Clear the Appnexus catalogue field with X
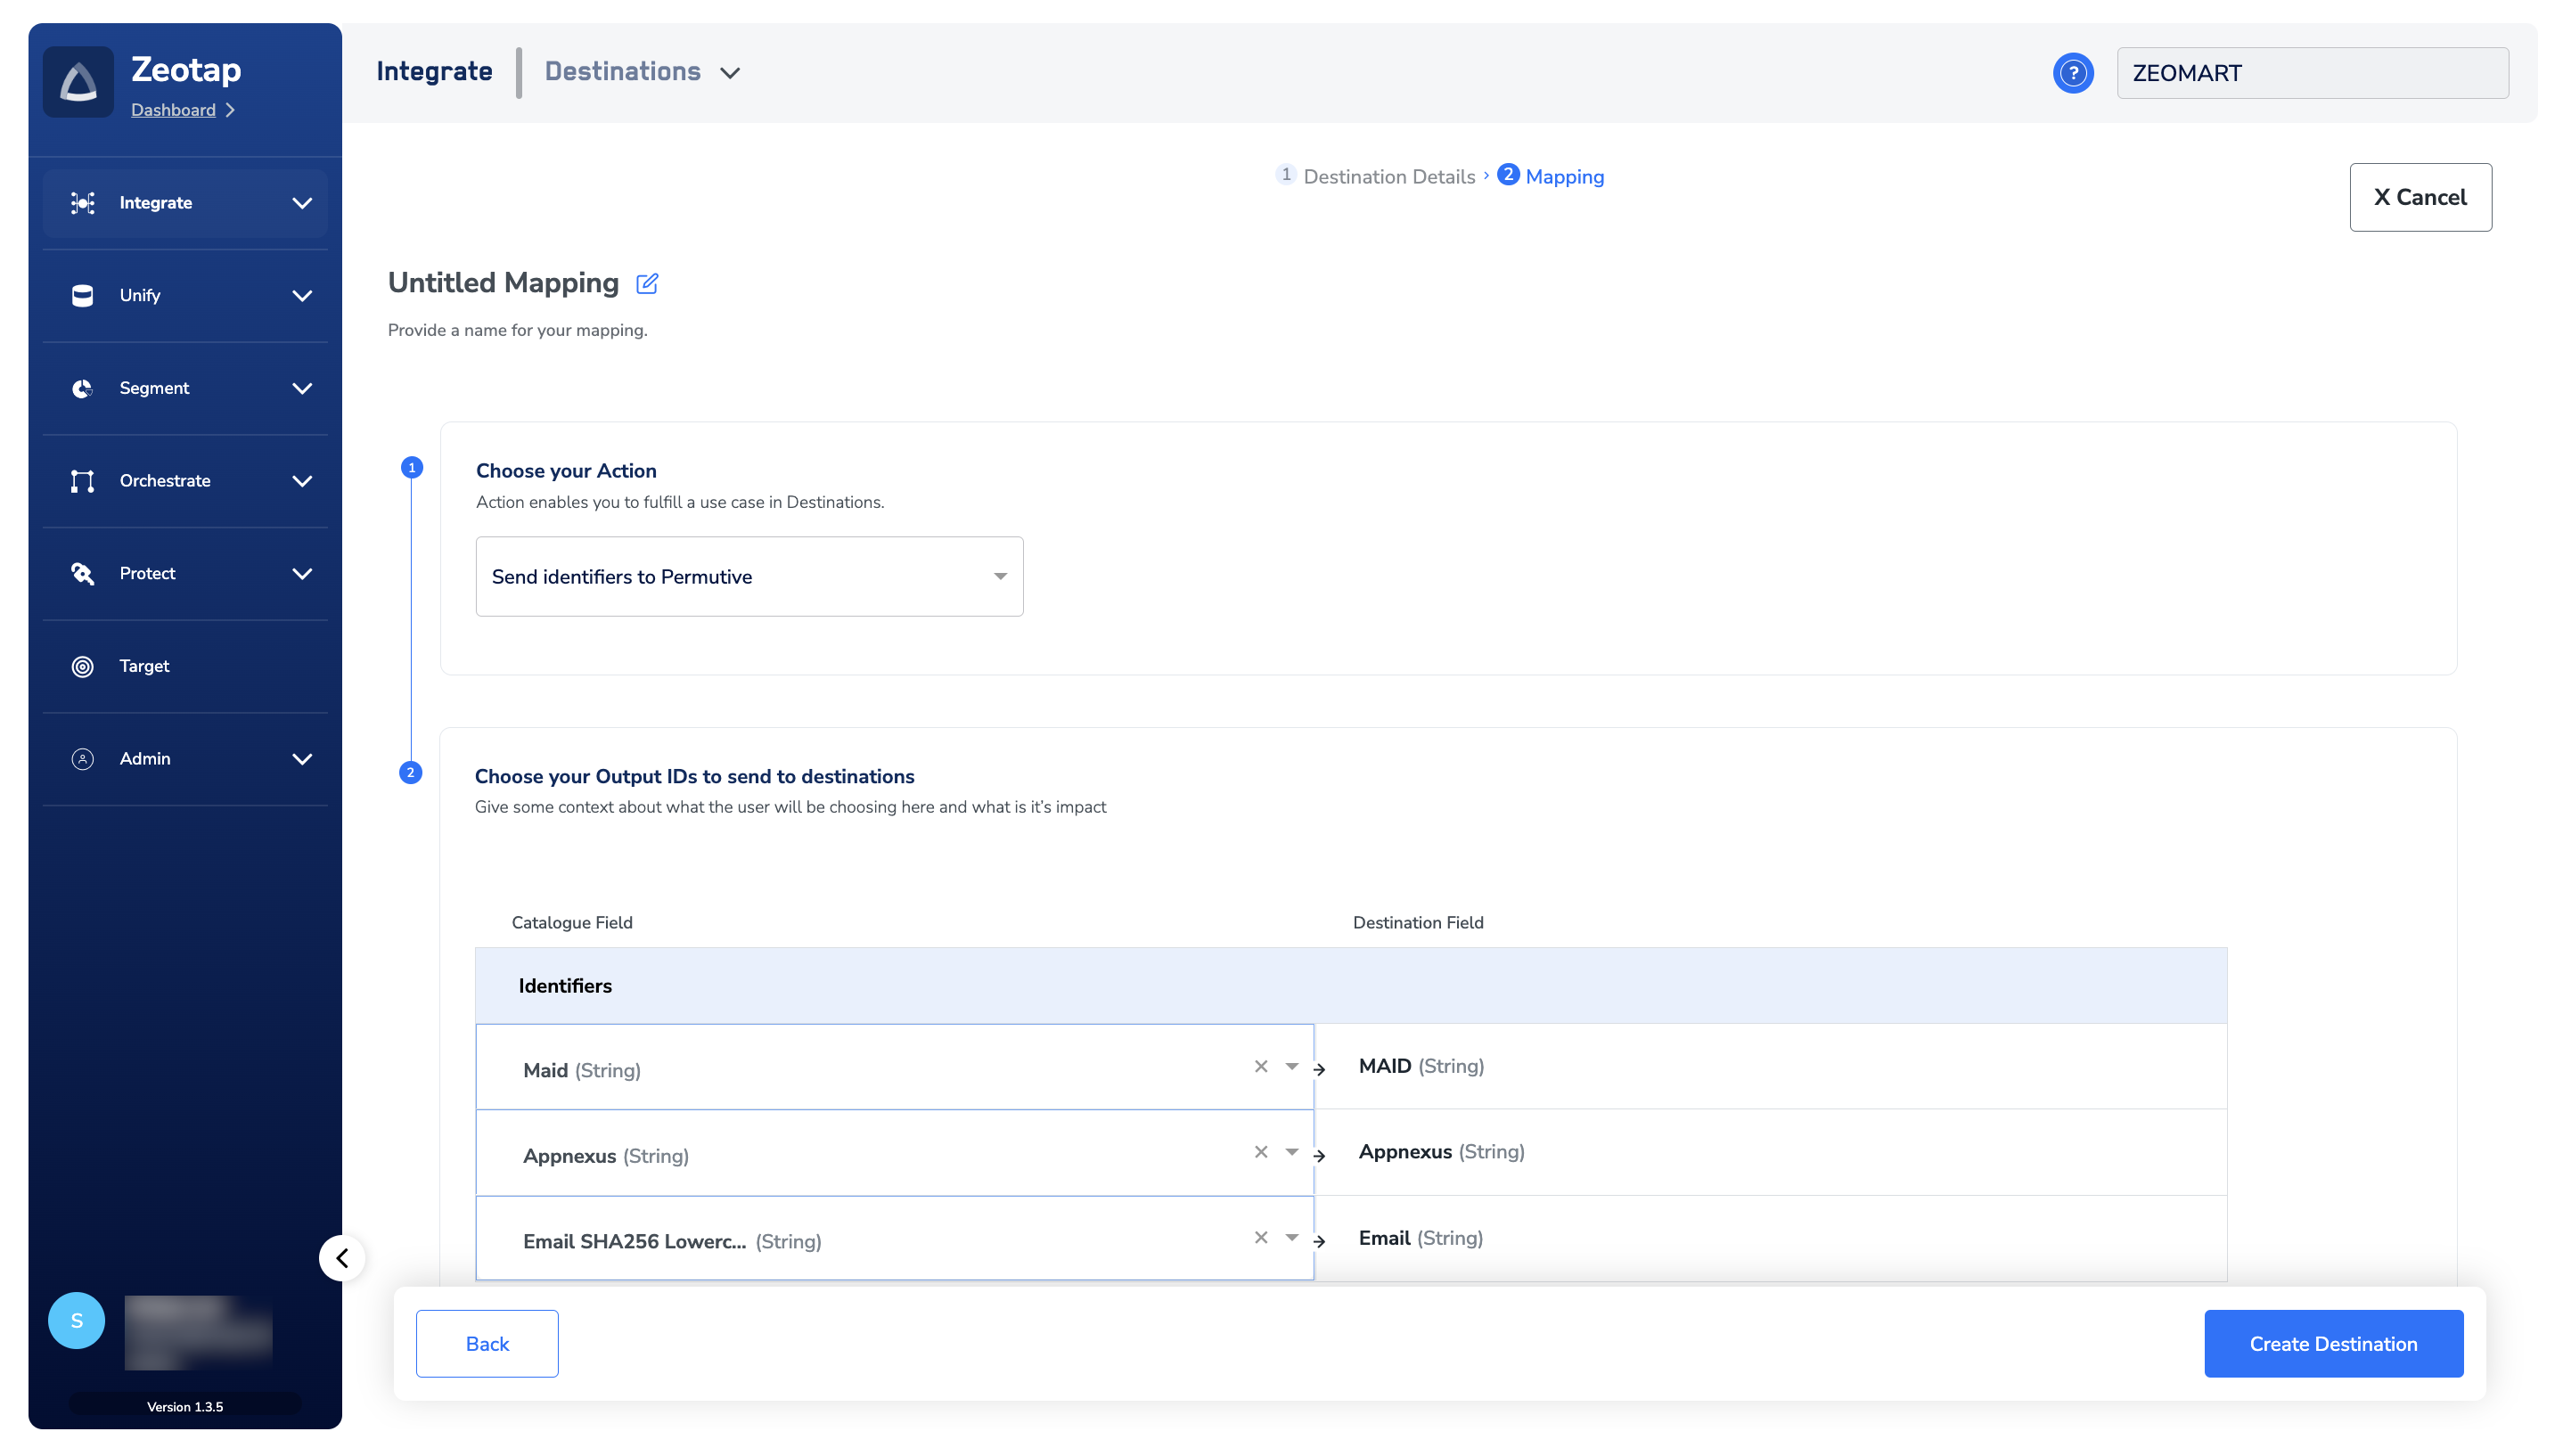Image resolution: width=2563 pixels, height=1456 pixels. coord(1261,1152)
